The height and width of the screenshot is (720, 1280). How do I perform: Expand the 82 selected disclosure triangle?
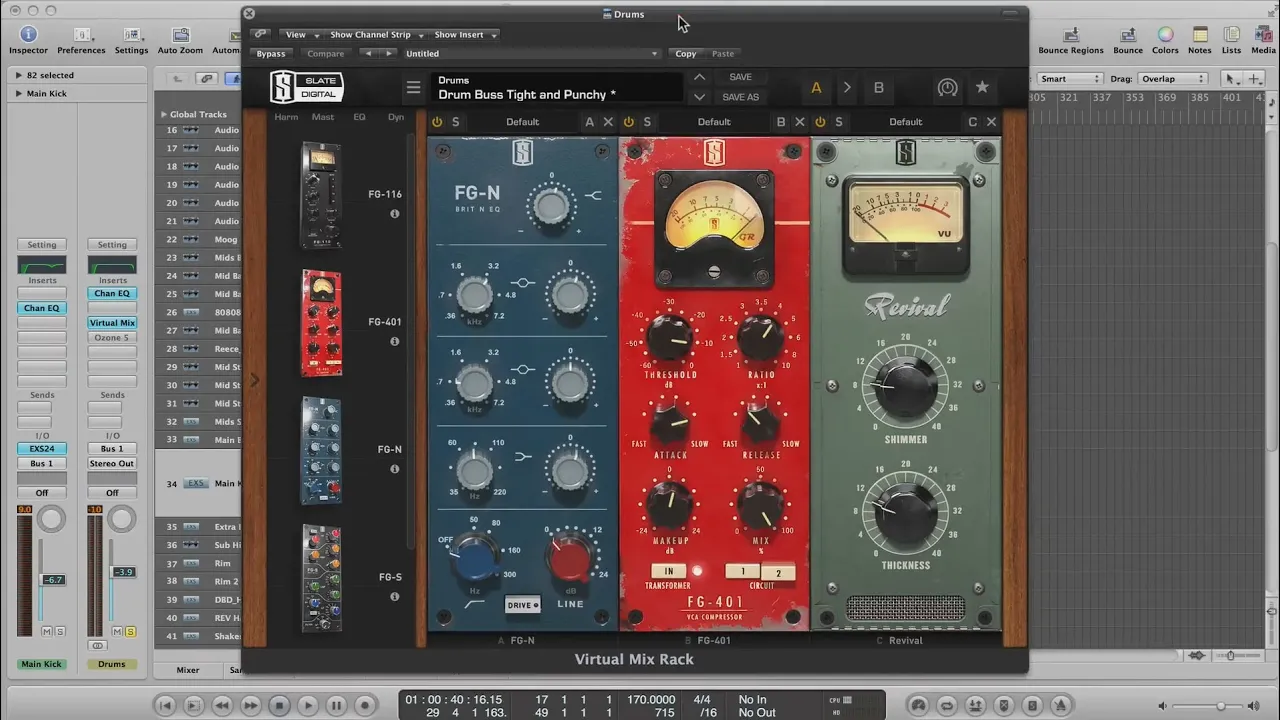point(18,75)
